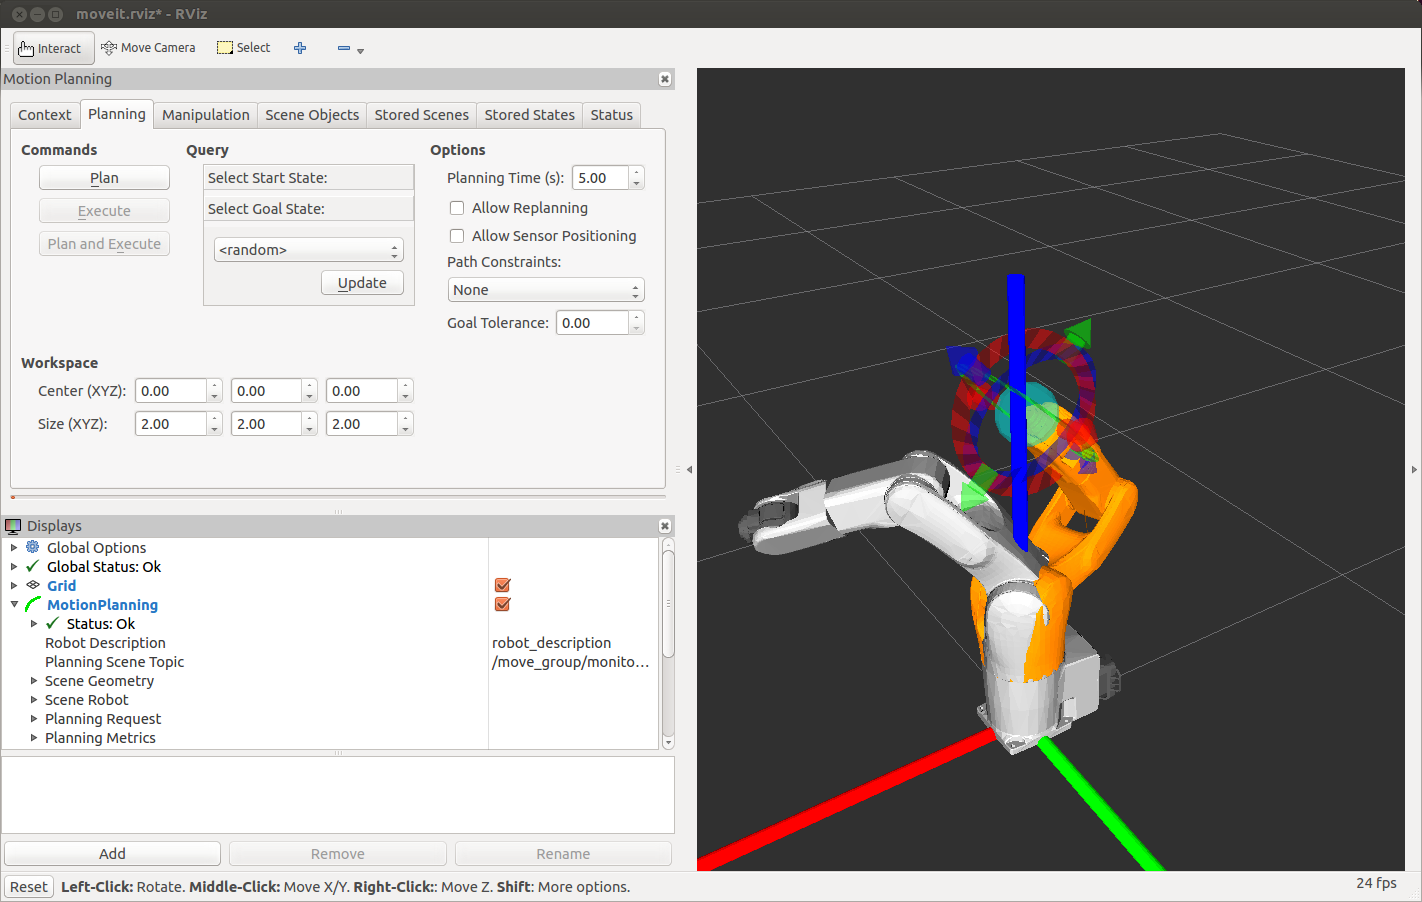Screen dimensions: 1422x902
Task: Enable Allow Replanning checkbox
Action: [x=457, y=208]
